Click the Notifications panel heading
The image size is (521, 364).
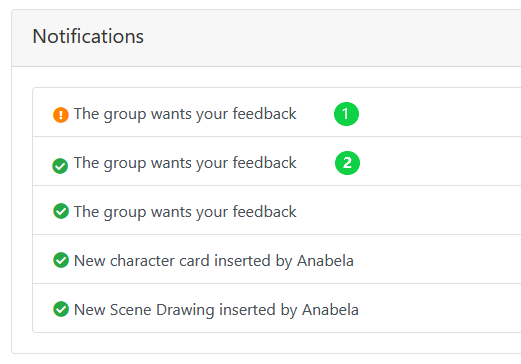(88, 36)
